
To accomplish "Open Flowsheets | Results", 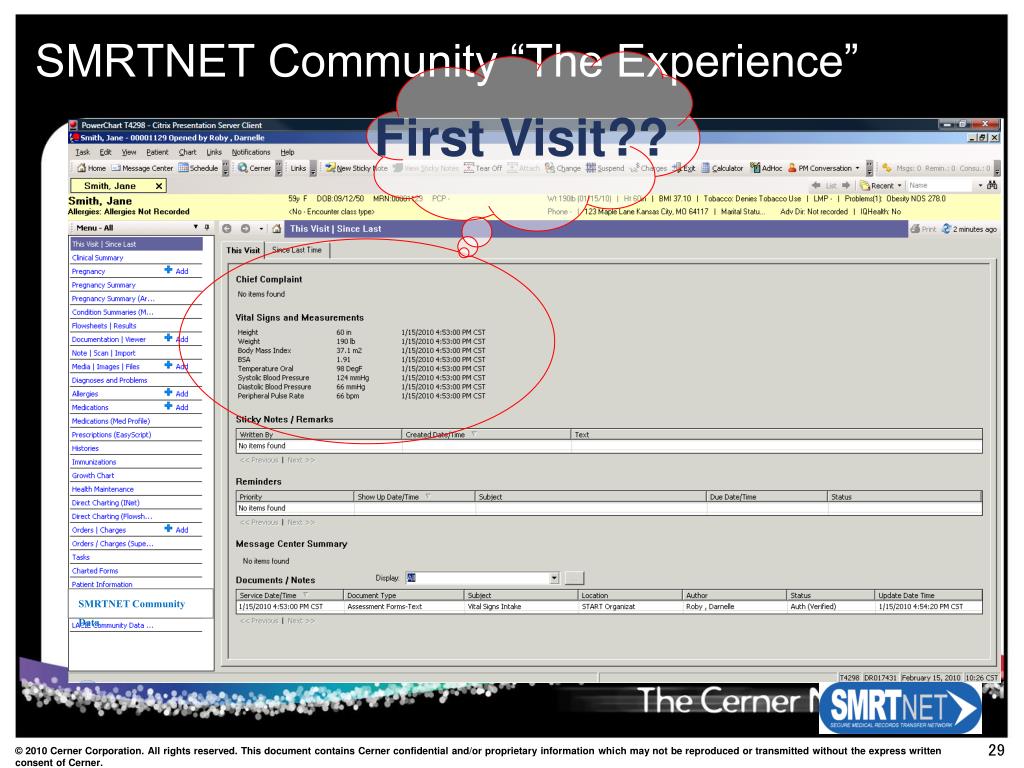I will tap(104, 325).
